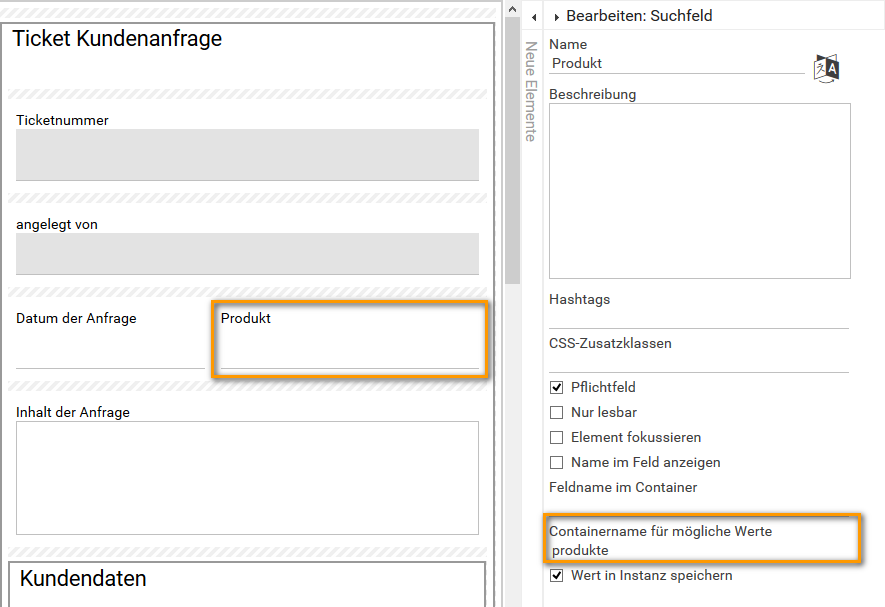Select the highlighted Produkt field in the form
The width and height of the screenshot is (885, 607).
point(348,340)
